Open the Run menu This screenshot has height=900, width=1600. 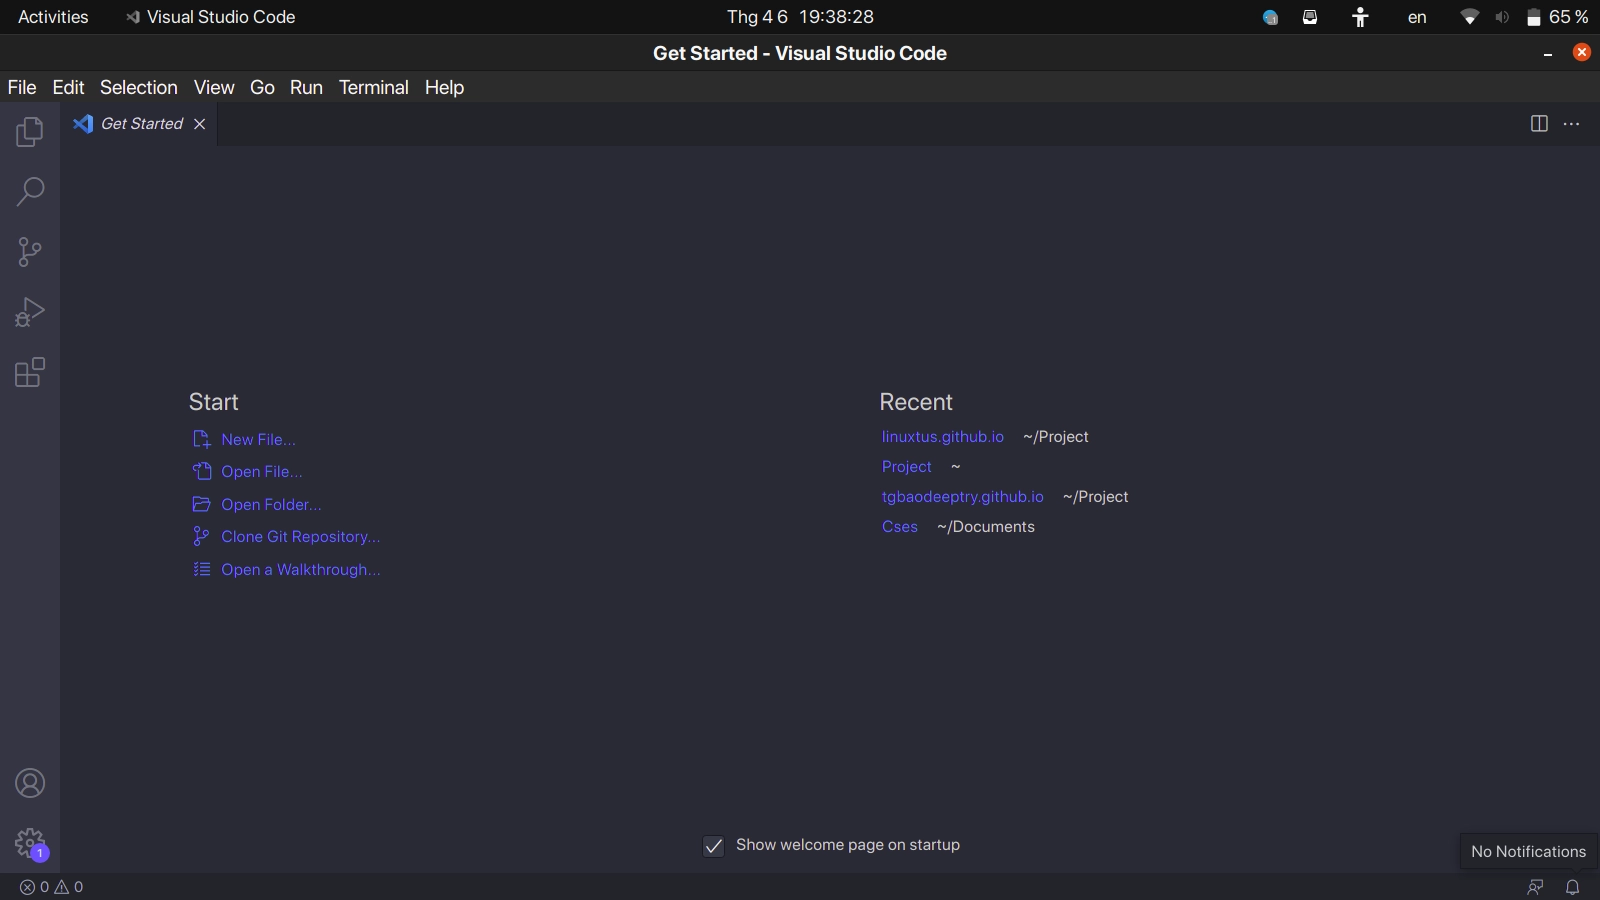point(306,87)
